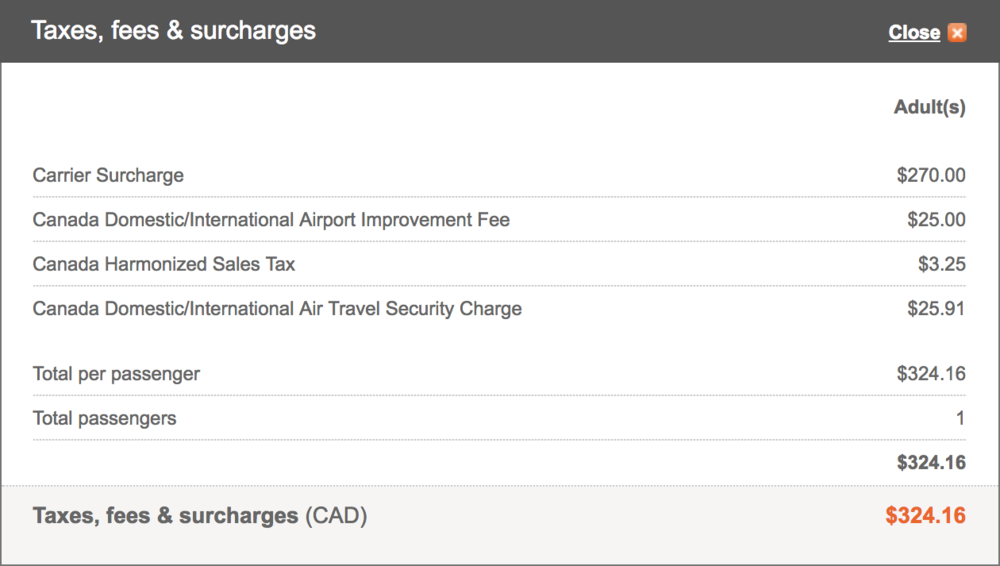Click the Air Travel Security Charge label
The width and height of the screenshot is (1000, 566).
[x=277, y=308]
